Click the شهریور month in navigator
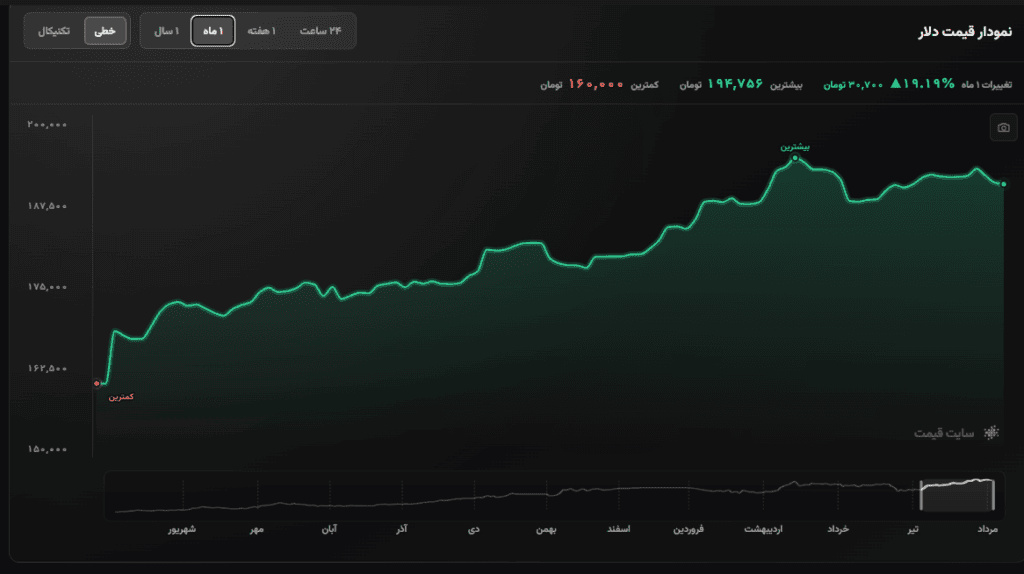Screen dimensions: 1024x574 [x=182, y=529]
